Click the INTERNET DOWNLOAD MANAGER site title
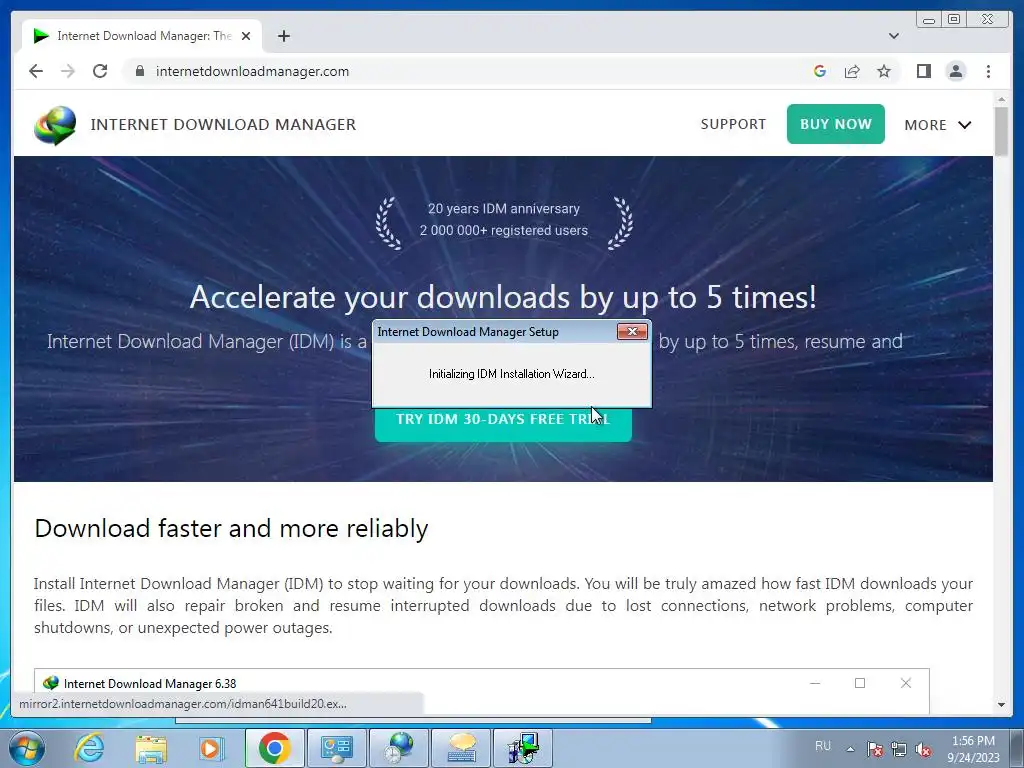Image resolution: width=1024 pixels, height=768 pixels. (223, 124)
